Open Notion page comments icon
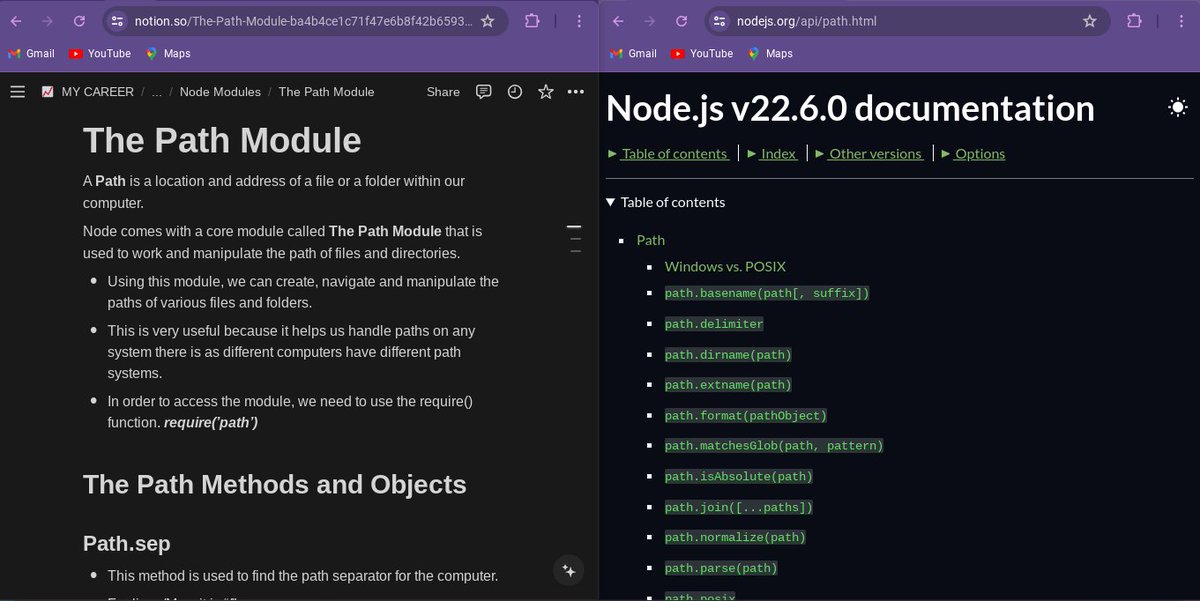1200x601 pixels. click(484, 91)
